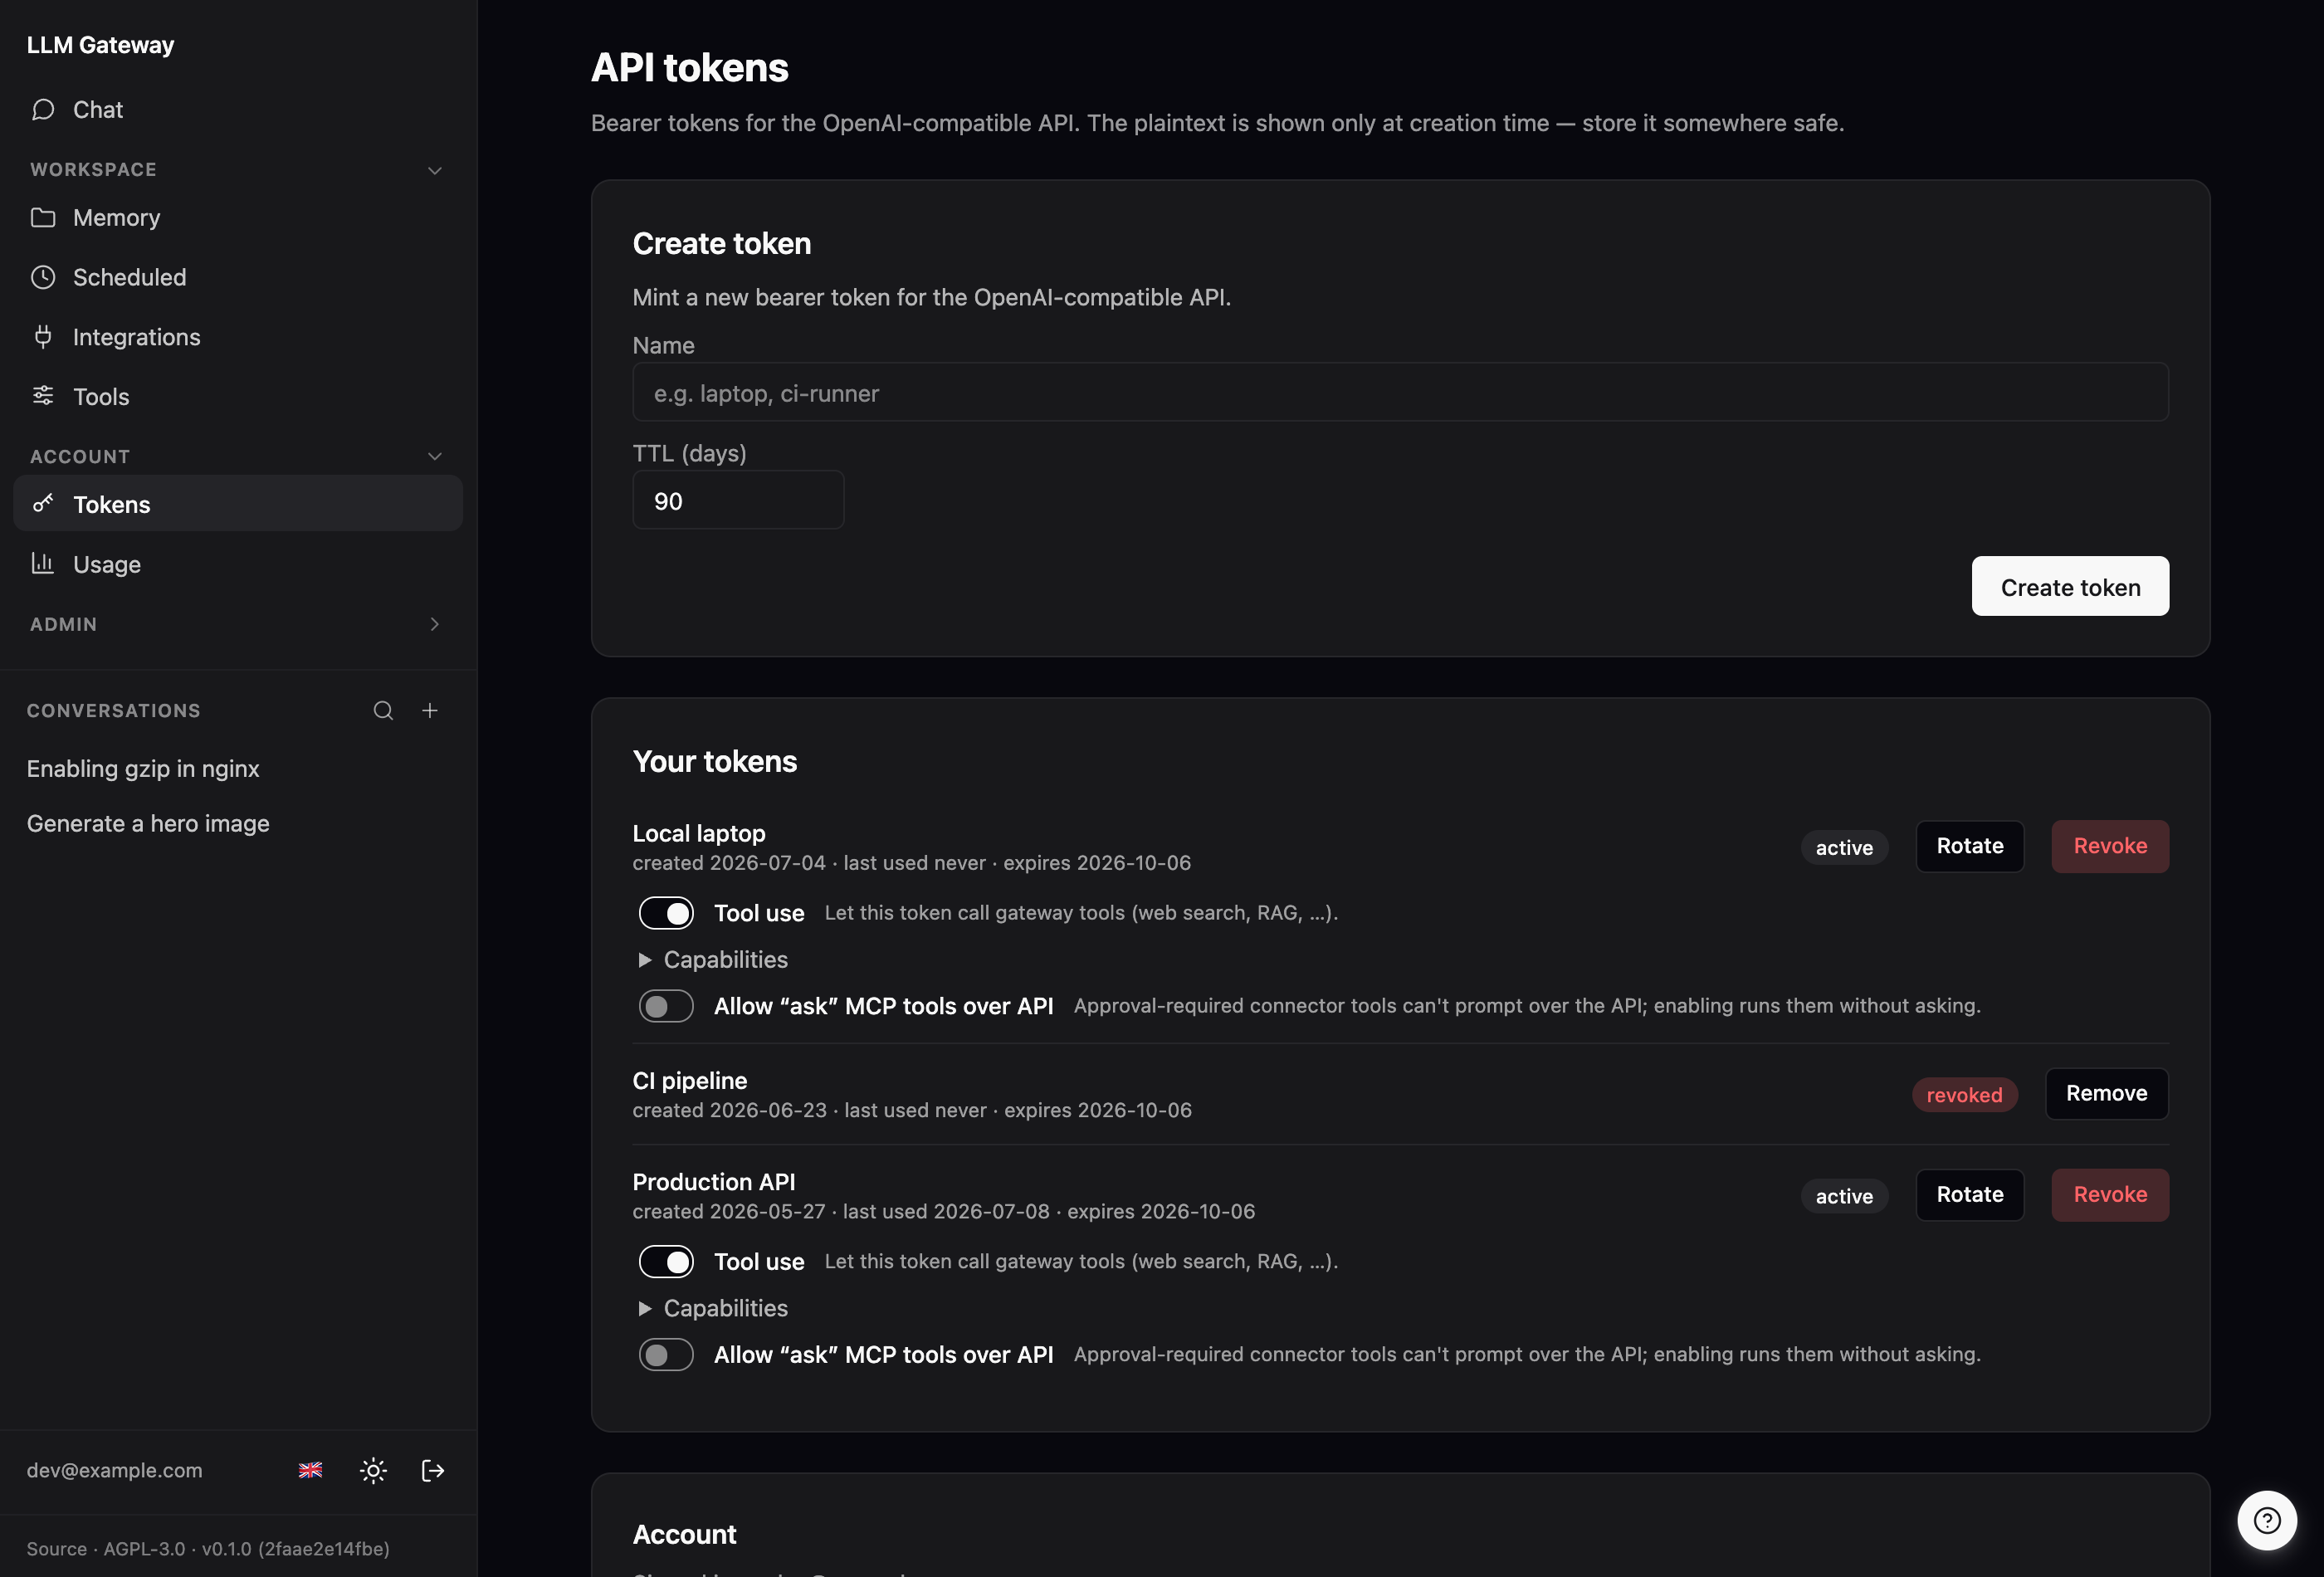2324x1577 pixels.
Task: Collapse the Account section chevron
Action: [435, 456]
